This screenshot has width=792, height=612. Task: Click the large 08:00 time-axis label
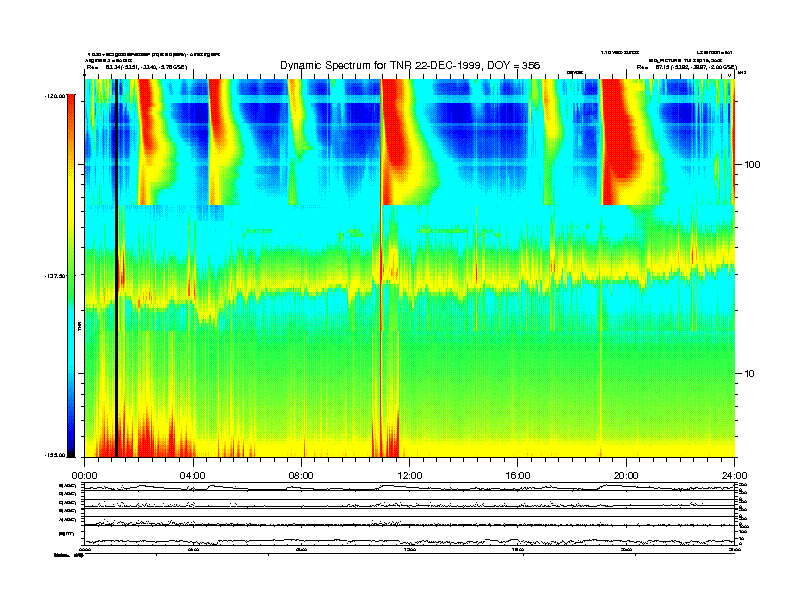point(301,476)
